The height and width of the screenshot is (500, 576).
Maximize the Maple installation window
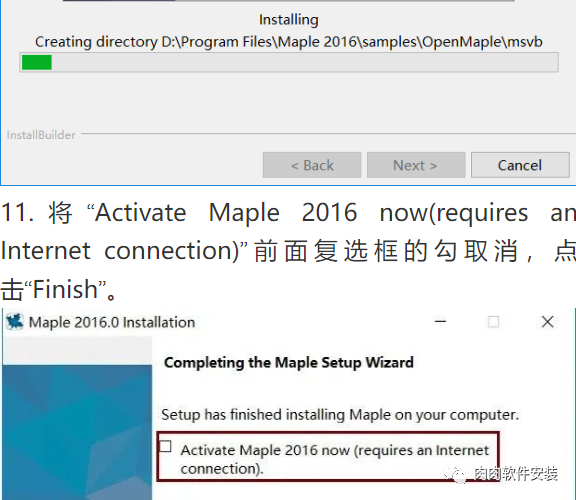pos(493,322)
